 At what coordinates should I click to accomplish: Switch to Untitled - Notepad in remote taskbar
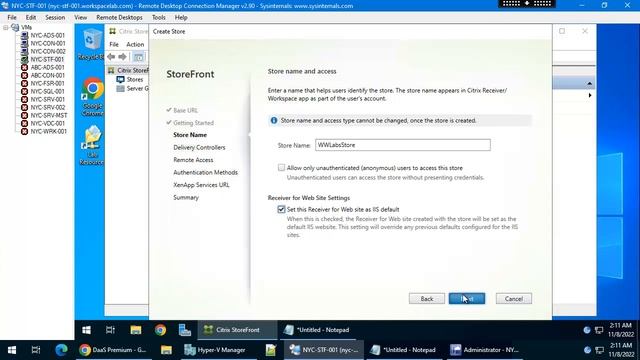click(318, 330)
